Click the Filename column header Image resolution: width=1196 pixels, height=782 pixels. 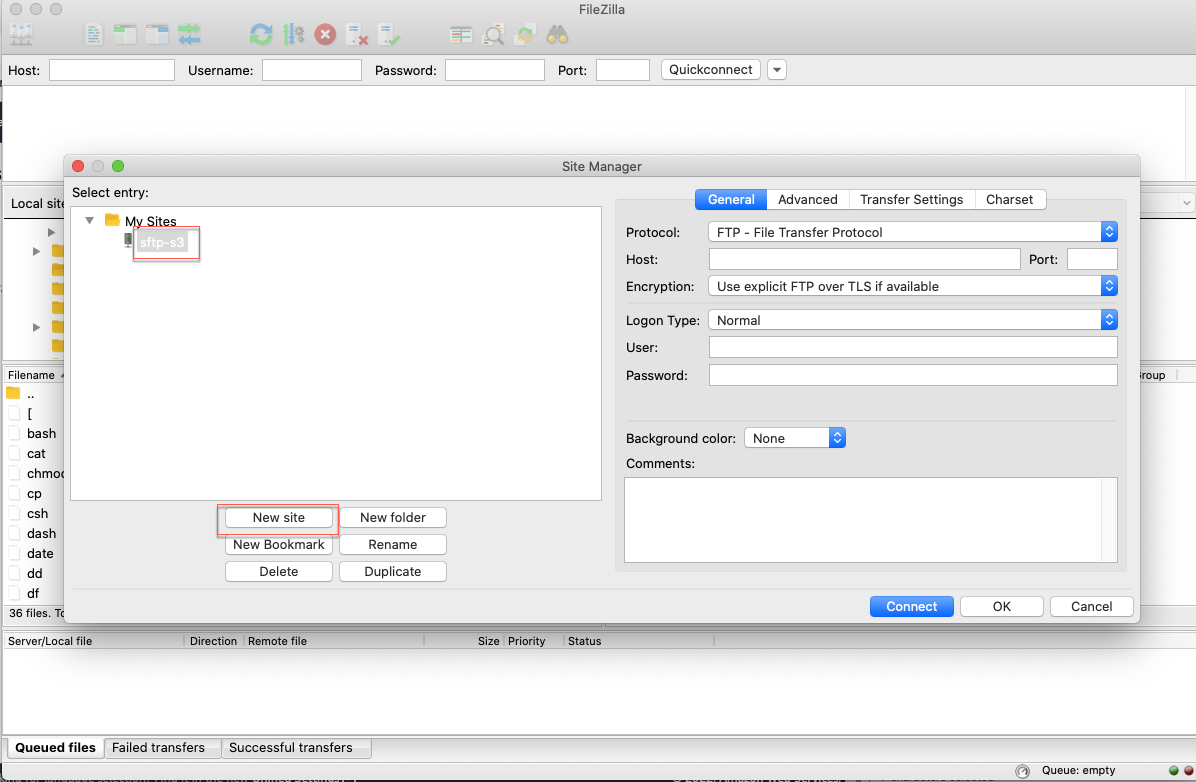click(x=34, y=375)
